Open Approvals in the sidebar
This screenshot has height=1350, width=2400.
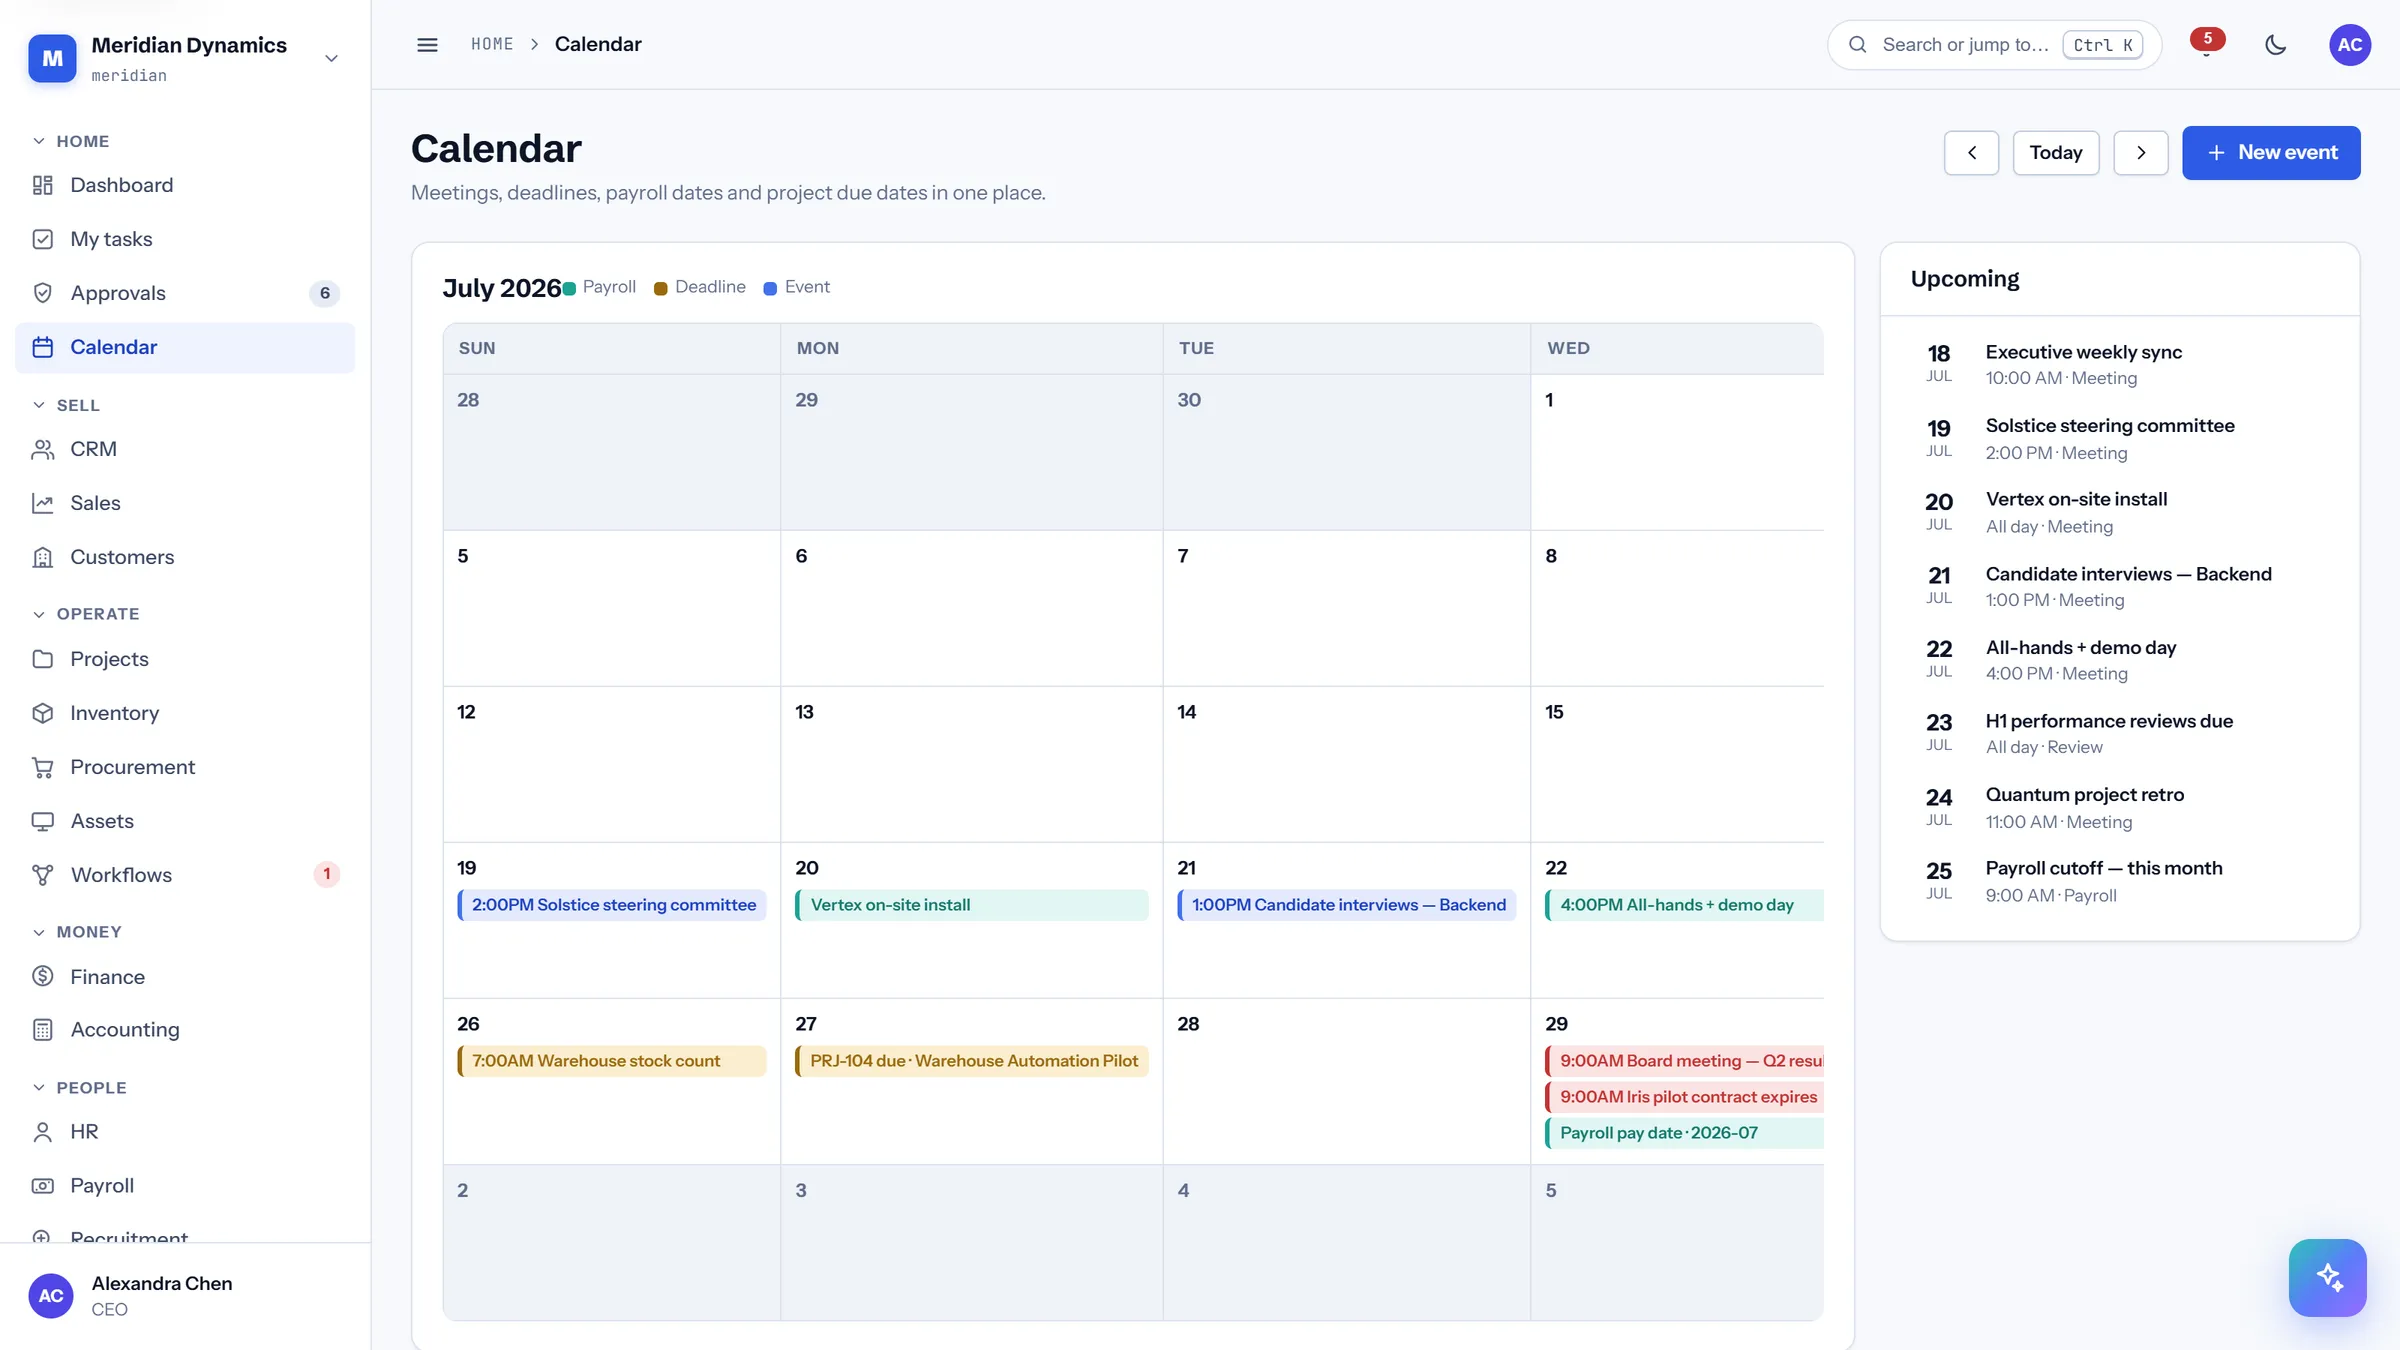click(x=185, y=293)
